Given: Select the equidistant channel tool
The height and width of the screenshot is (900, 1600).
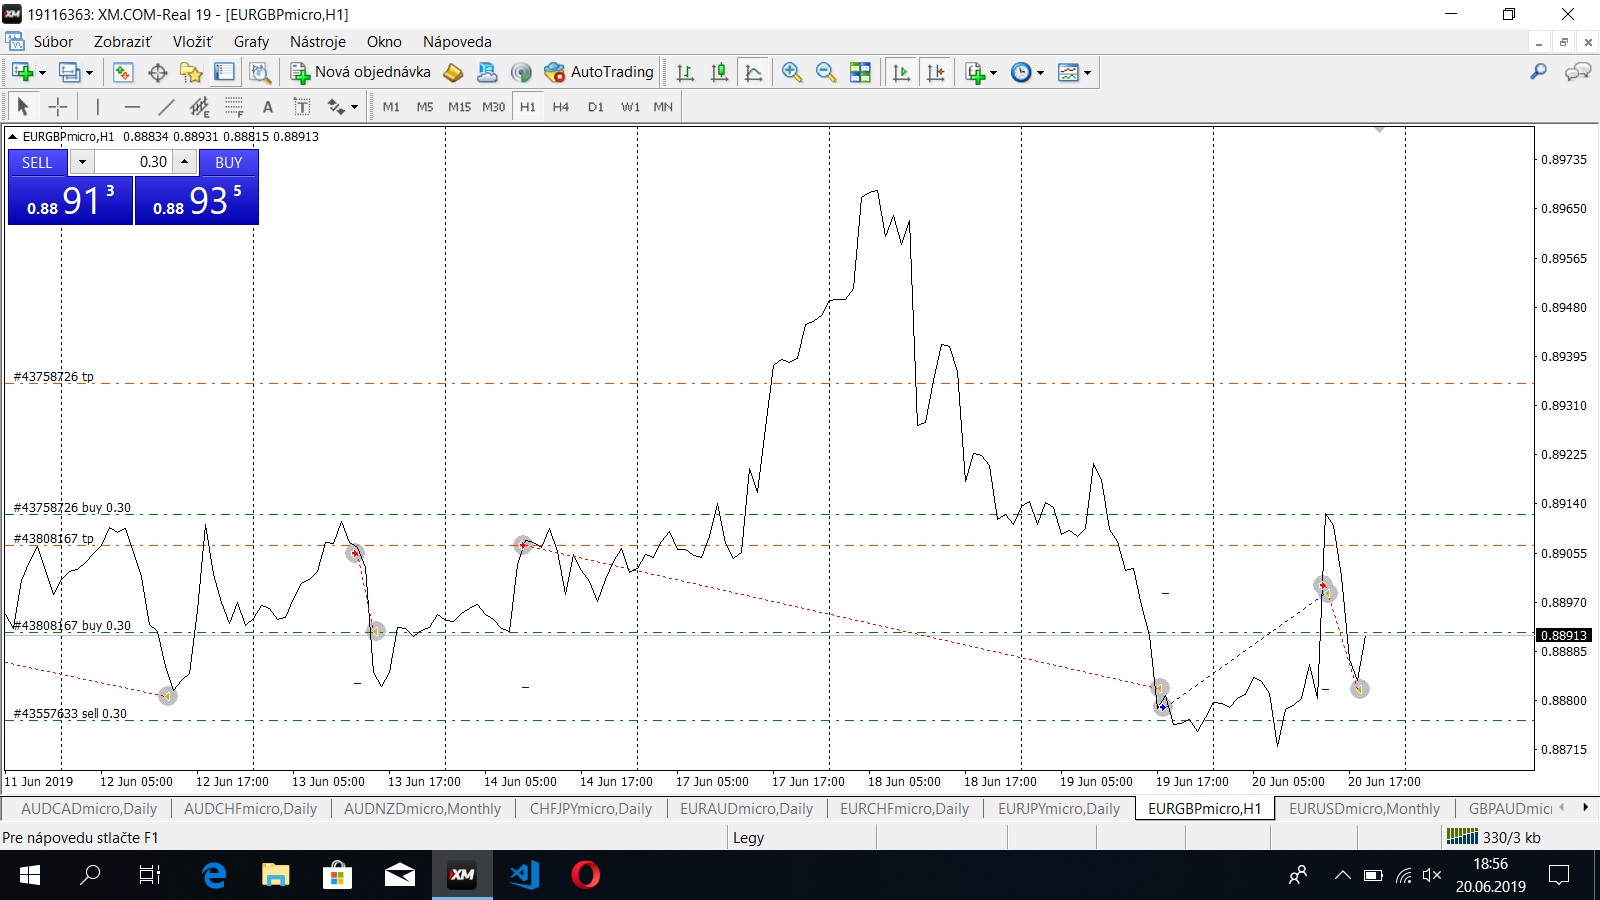Looking at the screenshot, I should 200,106.
